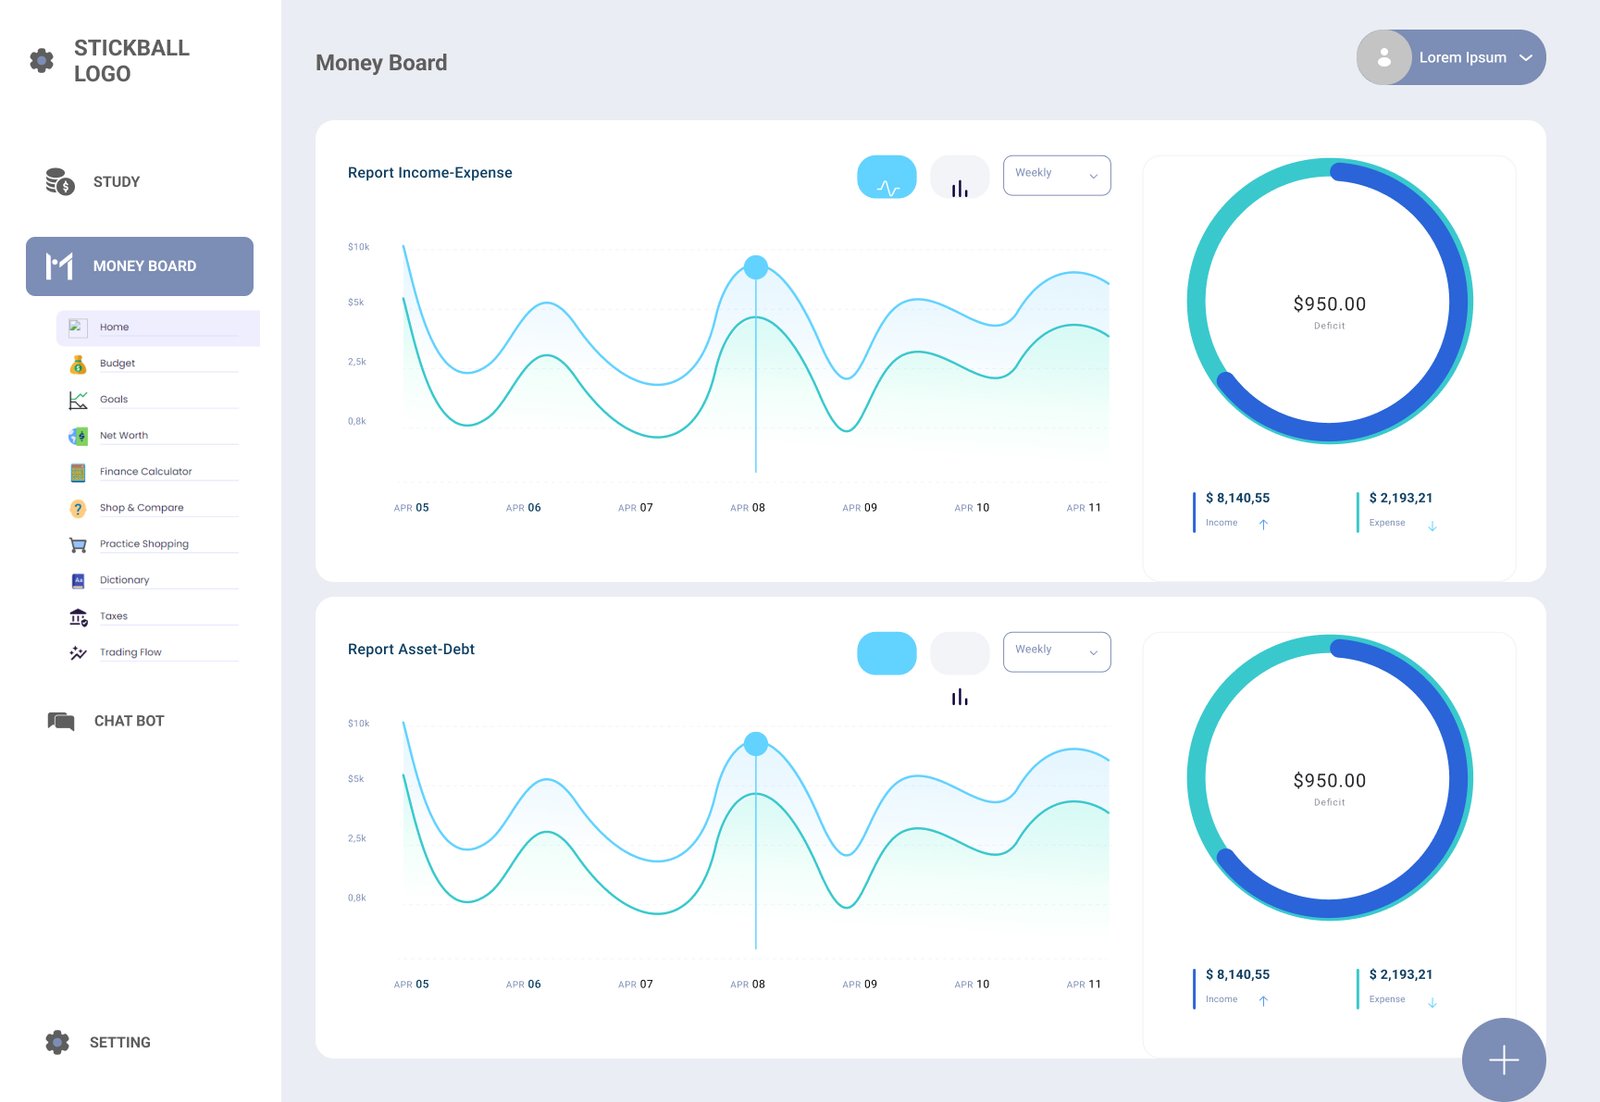Screen dimensions: 1600x1102
Task: Open the Chat Bot speech bubble icon
Action: (x=61, y=721)
